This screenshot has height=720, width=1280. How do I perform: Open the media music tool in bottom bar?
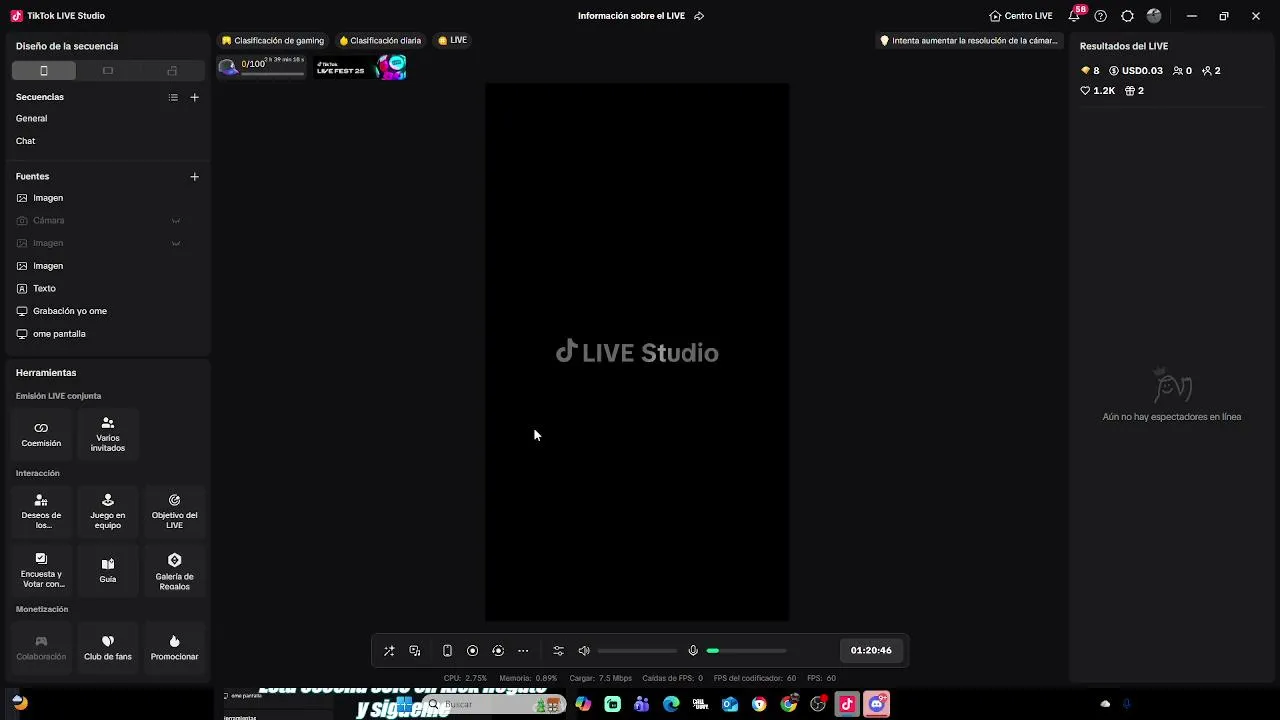coord(415,651)
